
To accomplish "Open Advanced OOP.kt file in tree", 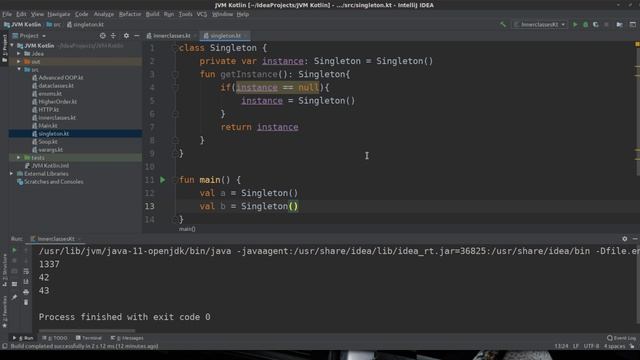I will coord(58,78).
